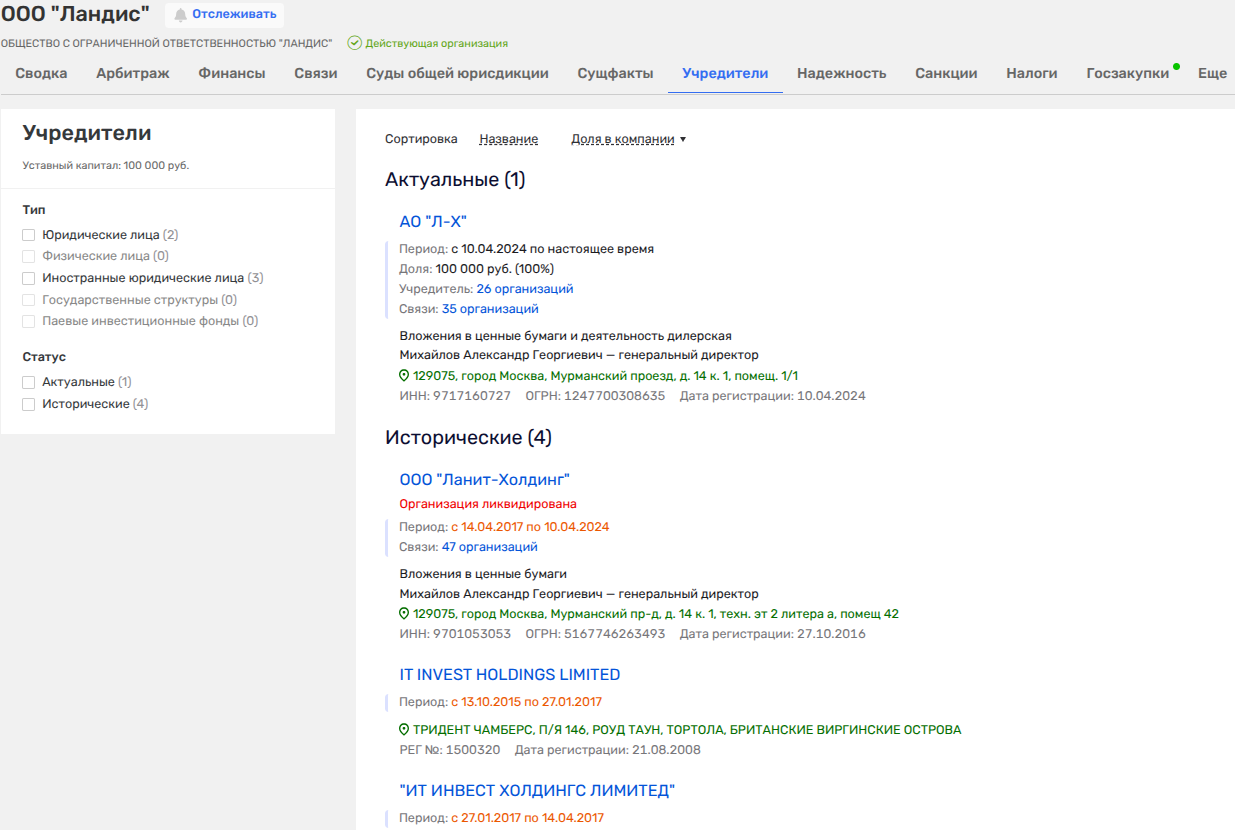Click map pin icon for Ланит-Холдинг address
Screen dimensions: 1235x830
(x=405, y=614)
